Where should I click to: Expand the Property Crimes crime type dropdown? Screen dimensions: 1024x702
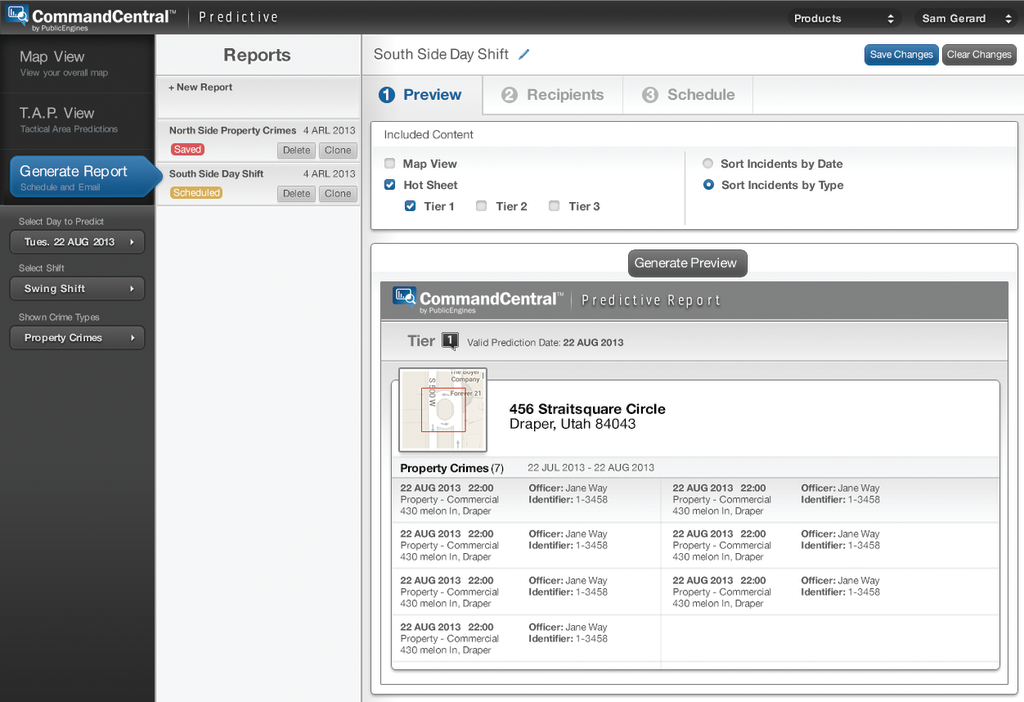point(77,338)
